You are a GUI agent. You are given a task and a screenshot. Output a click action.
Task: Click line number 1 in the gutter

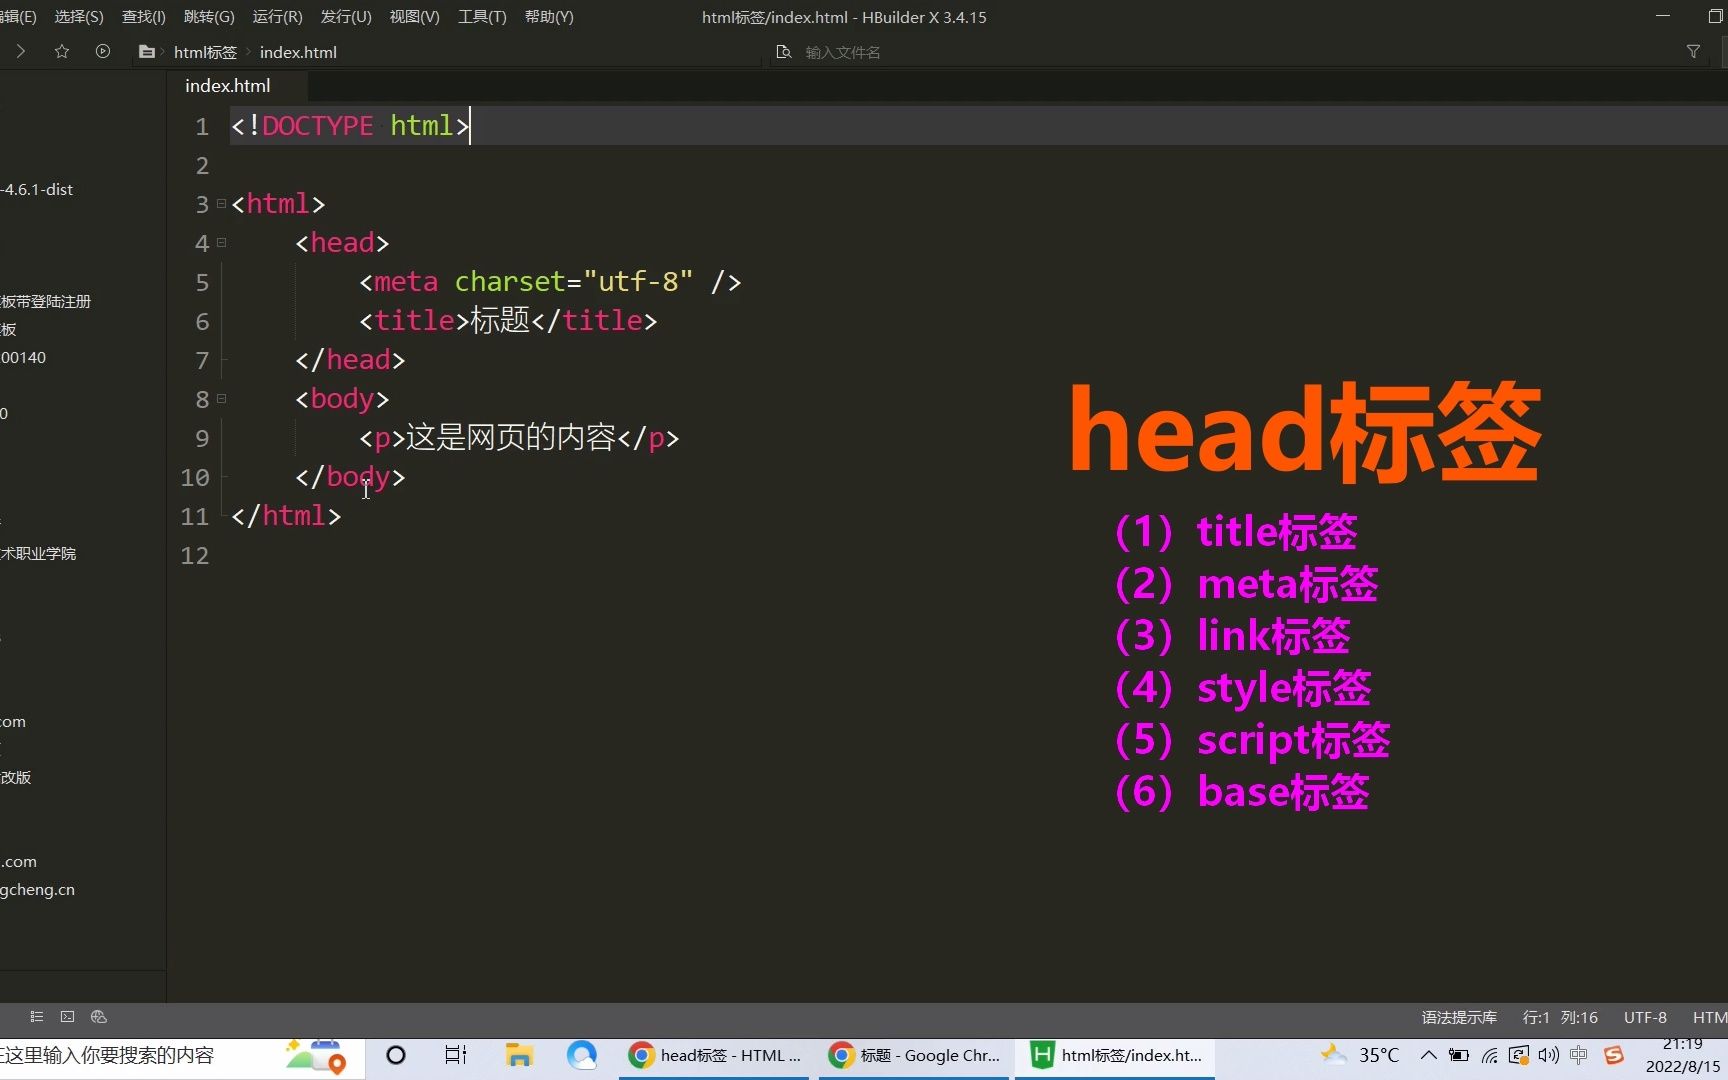(202, 127)
